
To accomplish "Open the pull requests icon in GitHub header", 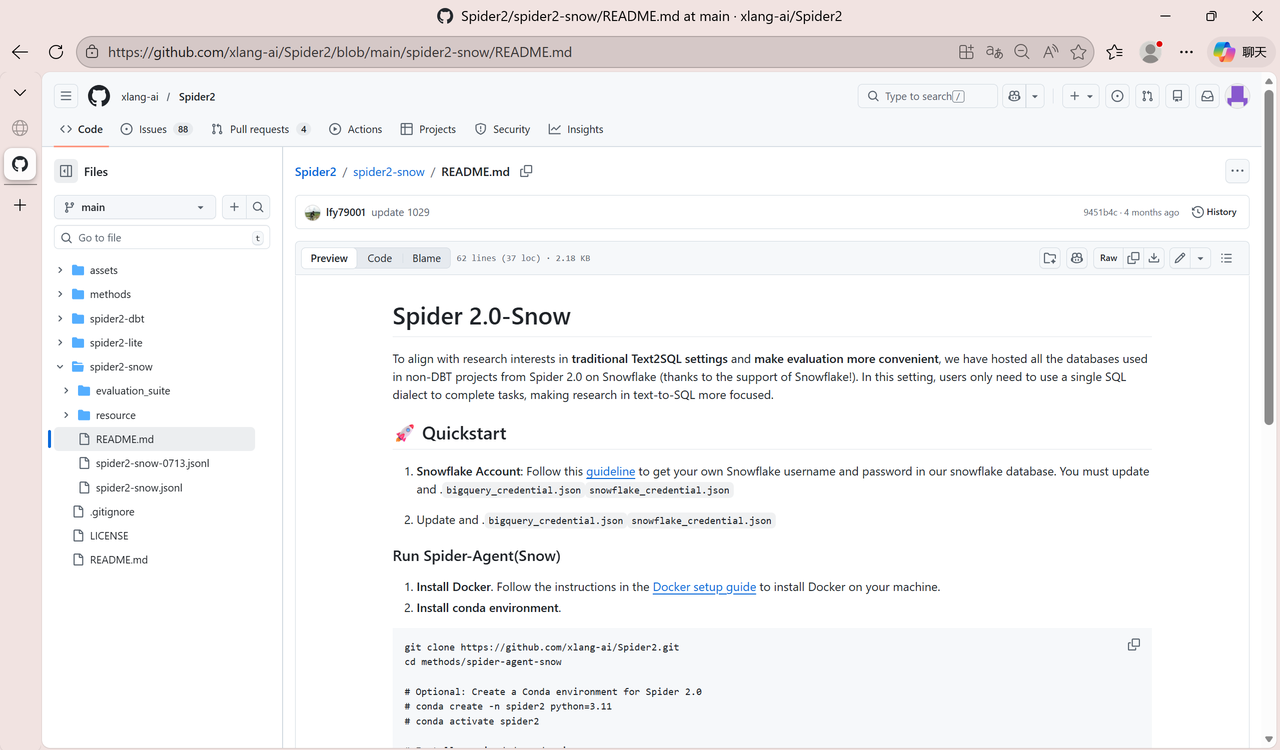I will (x=1148, y=96).
